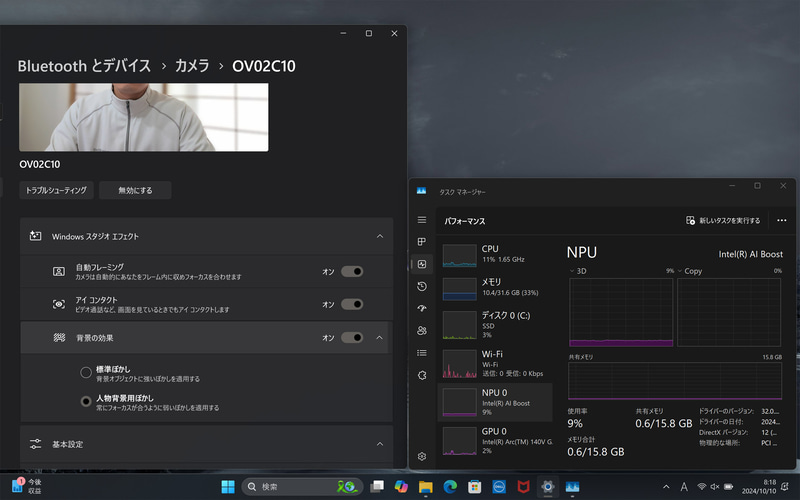The width and height of the screenshot is (800, 500).
Task: Go to Bluetooth とデバイス breadcrumb
Action: pyautogui.click(x=84, y=66)
